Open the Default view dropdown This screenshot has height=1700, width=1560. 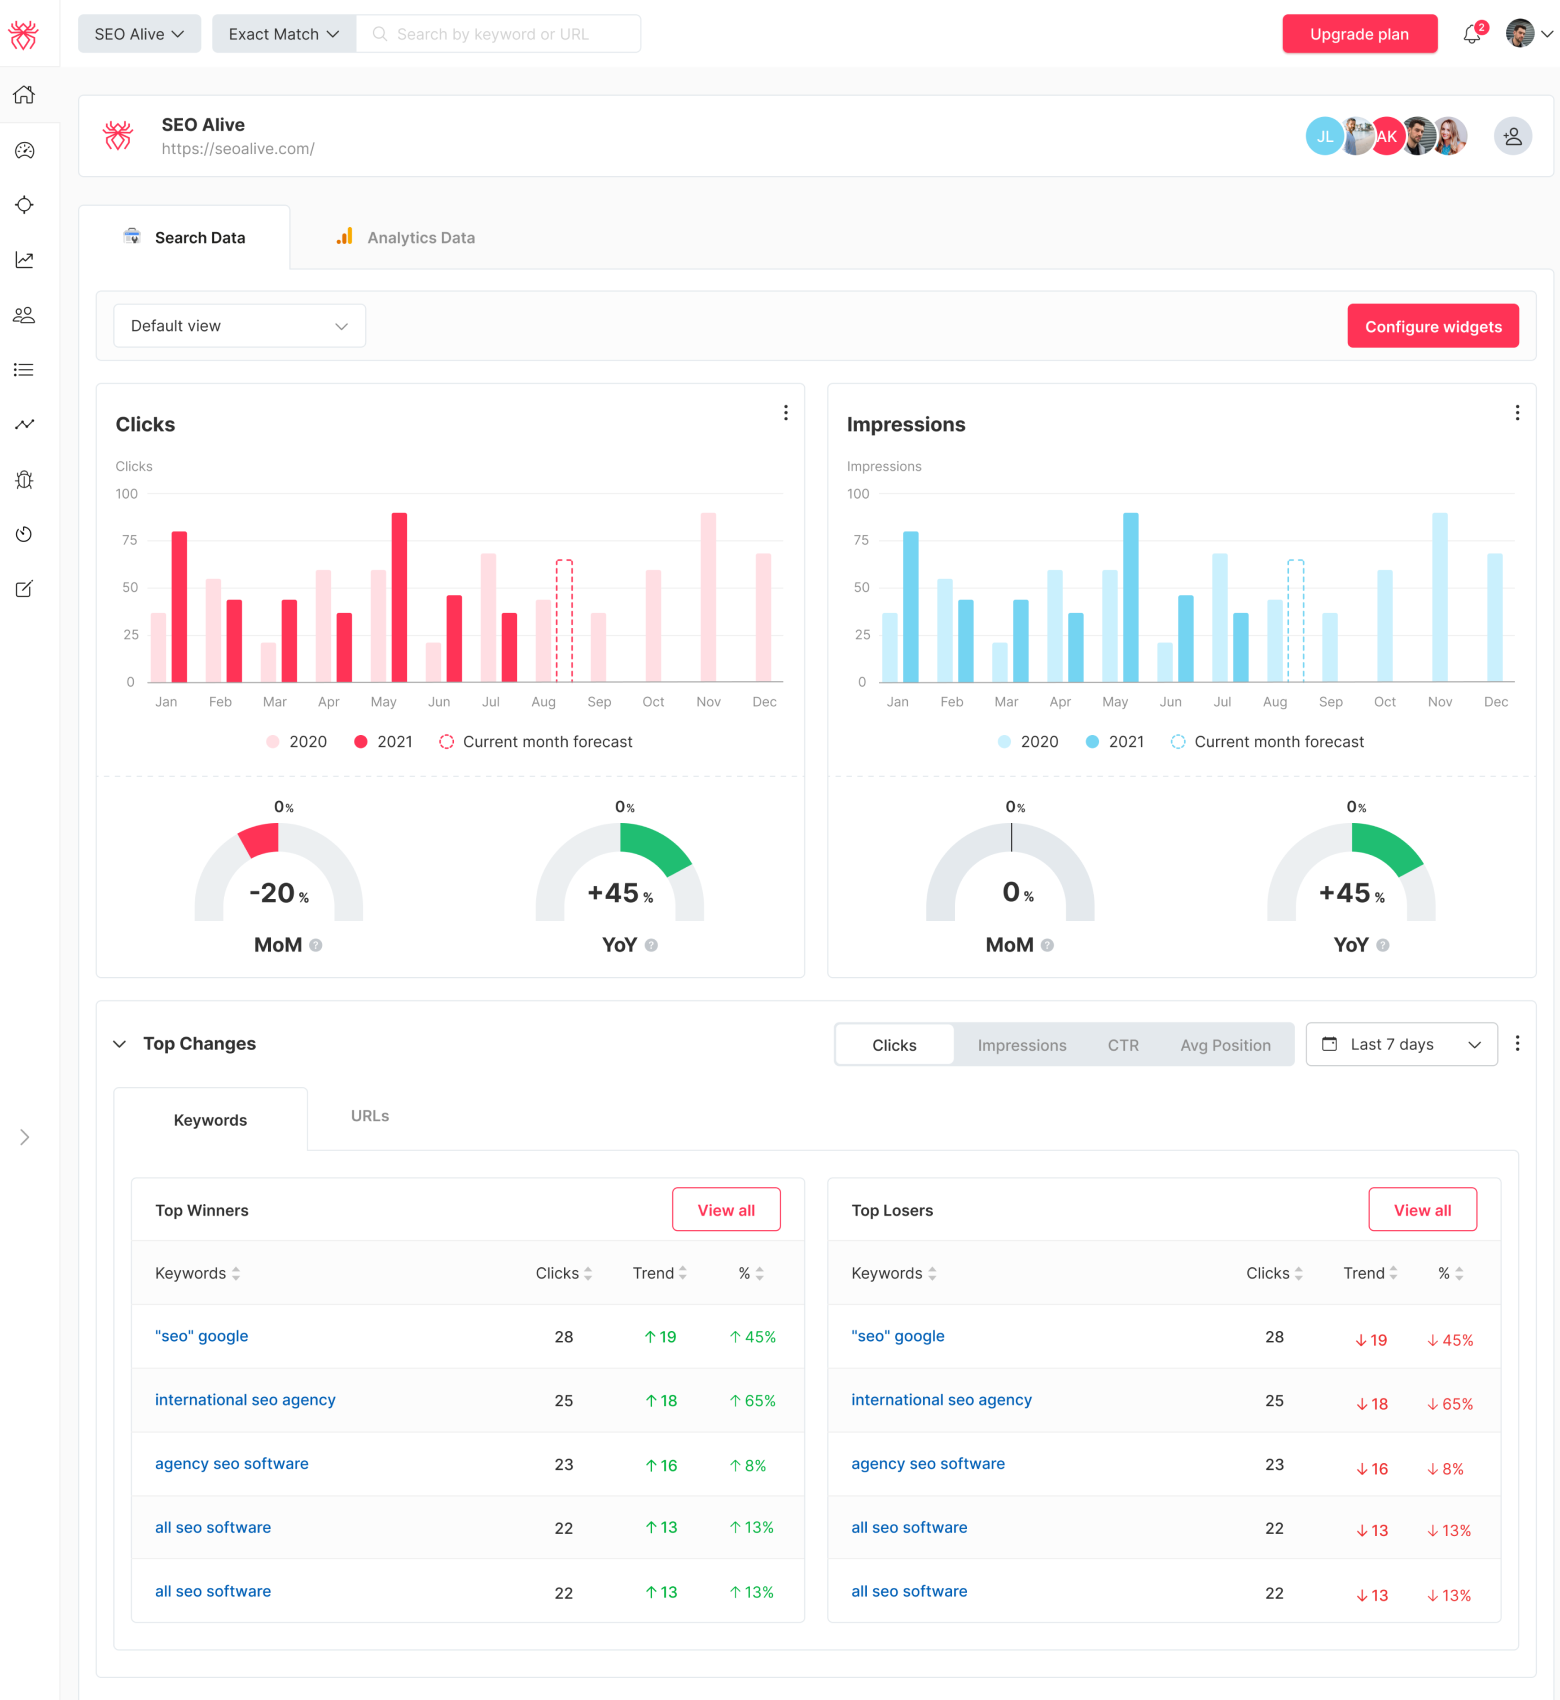239,326
